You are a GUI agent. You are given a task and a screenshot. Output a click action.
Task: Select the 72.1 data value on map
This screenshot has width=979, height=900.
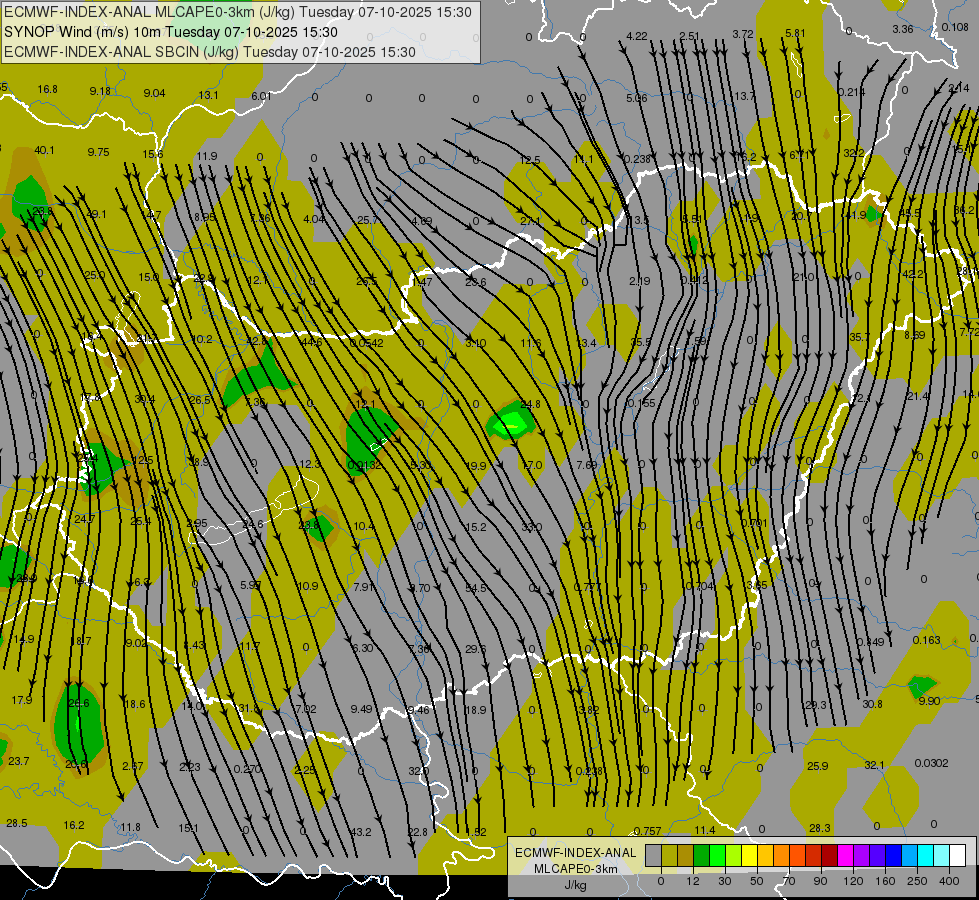(x=862, y=399)
